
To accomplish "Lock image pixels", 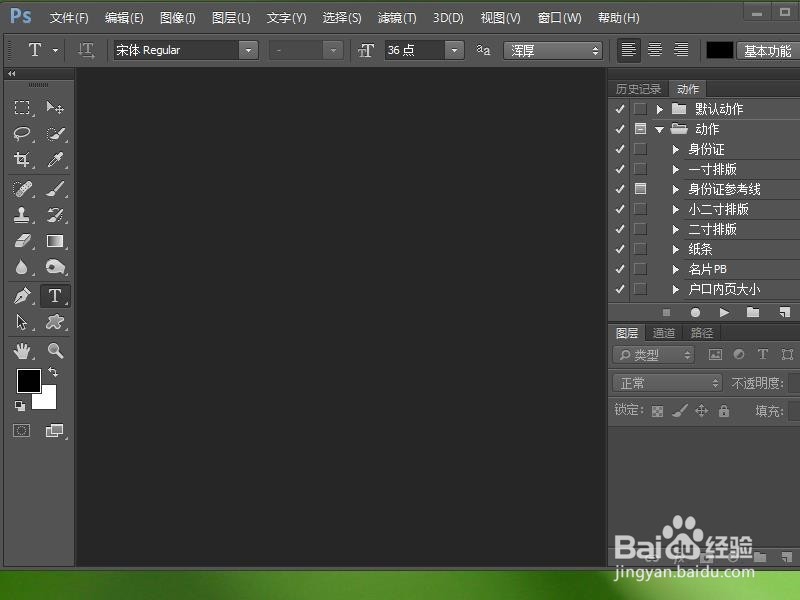I will (680, 411).
